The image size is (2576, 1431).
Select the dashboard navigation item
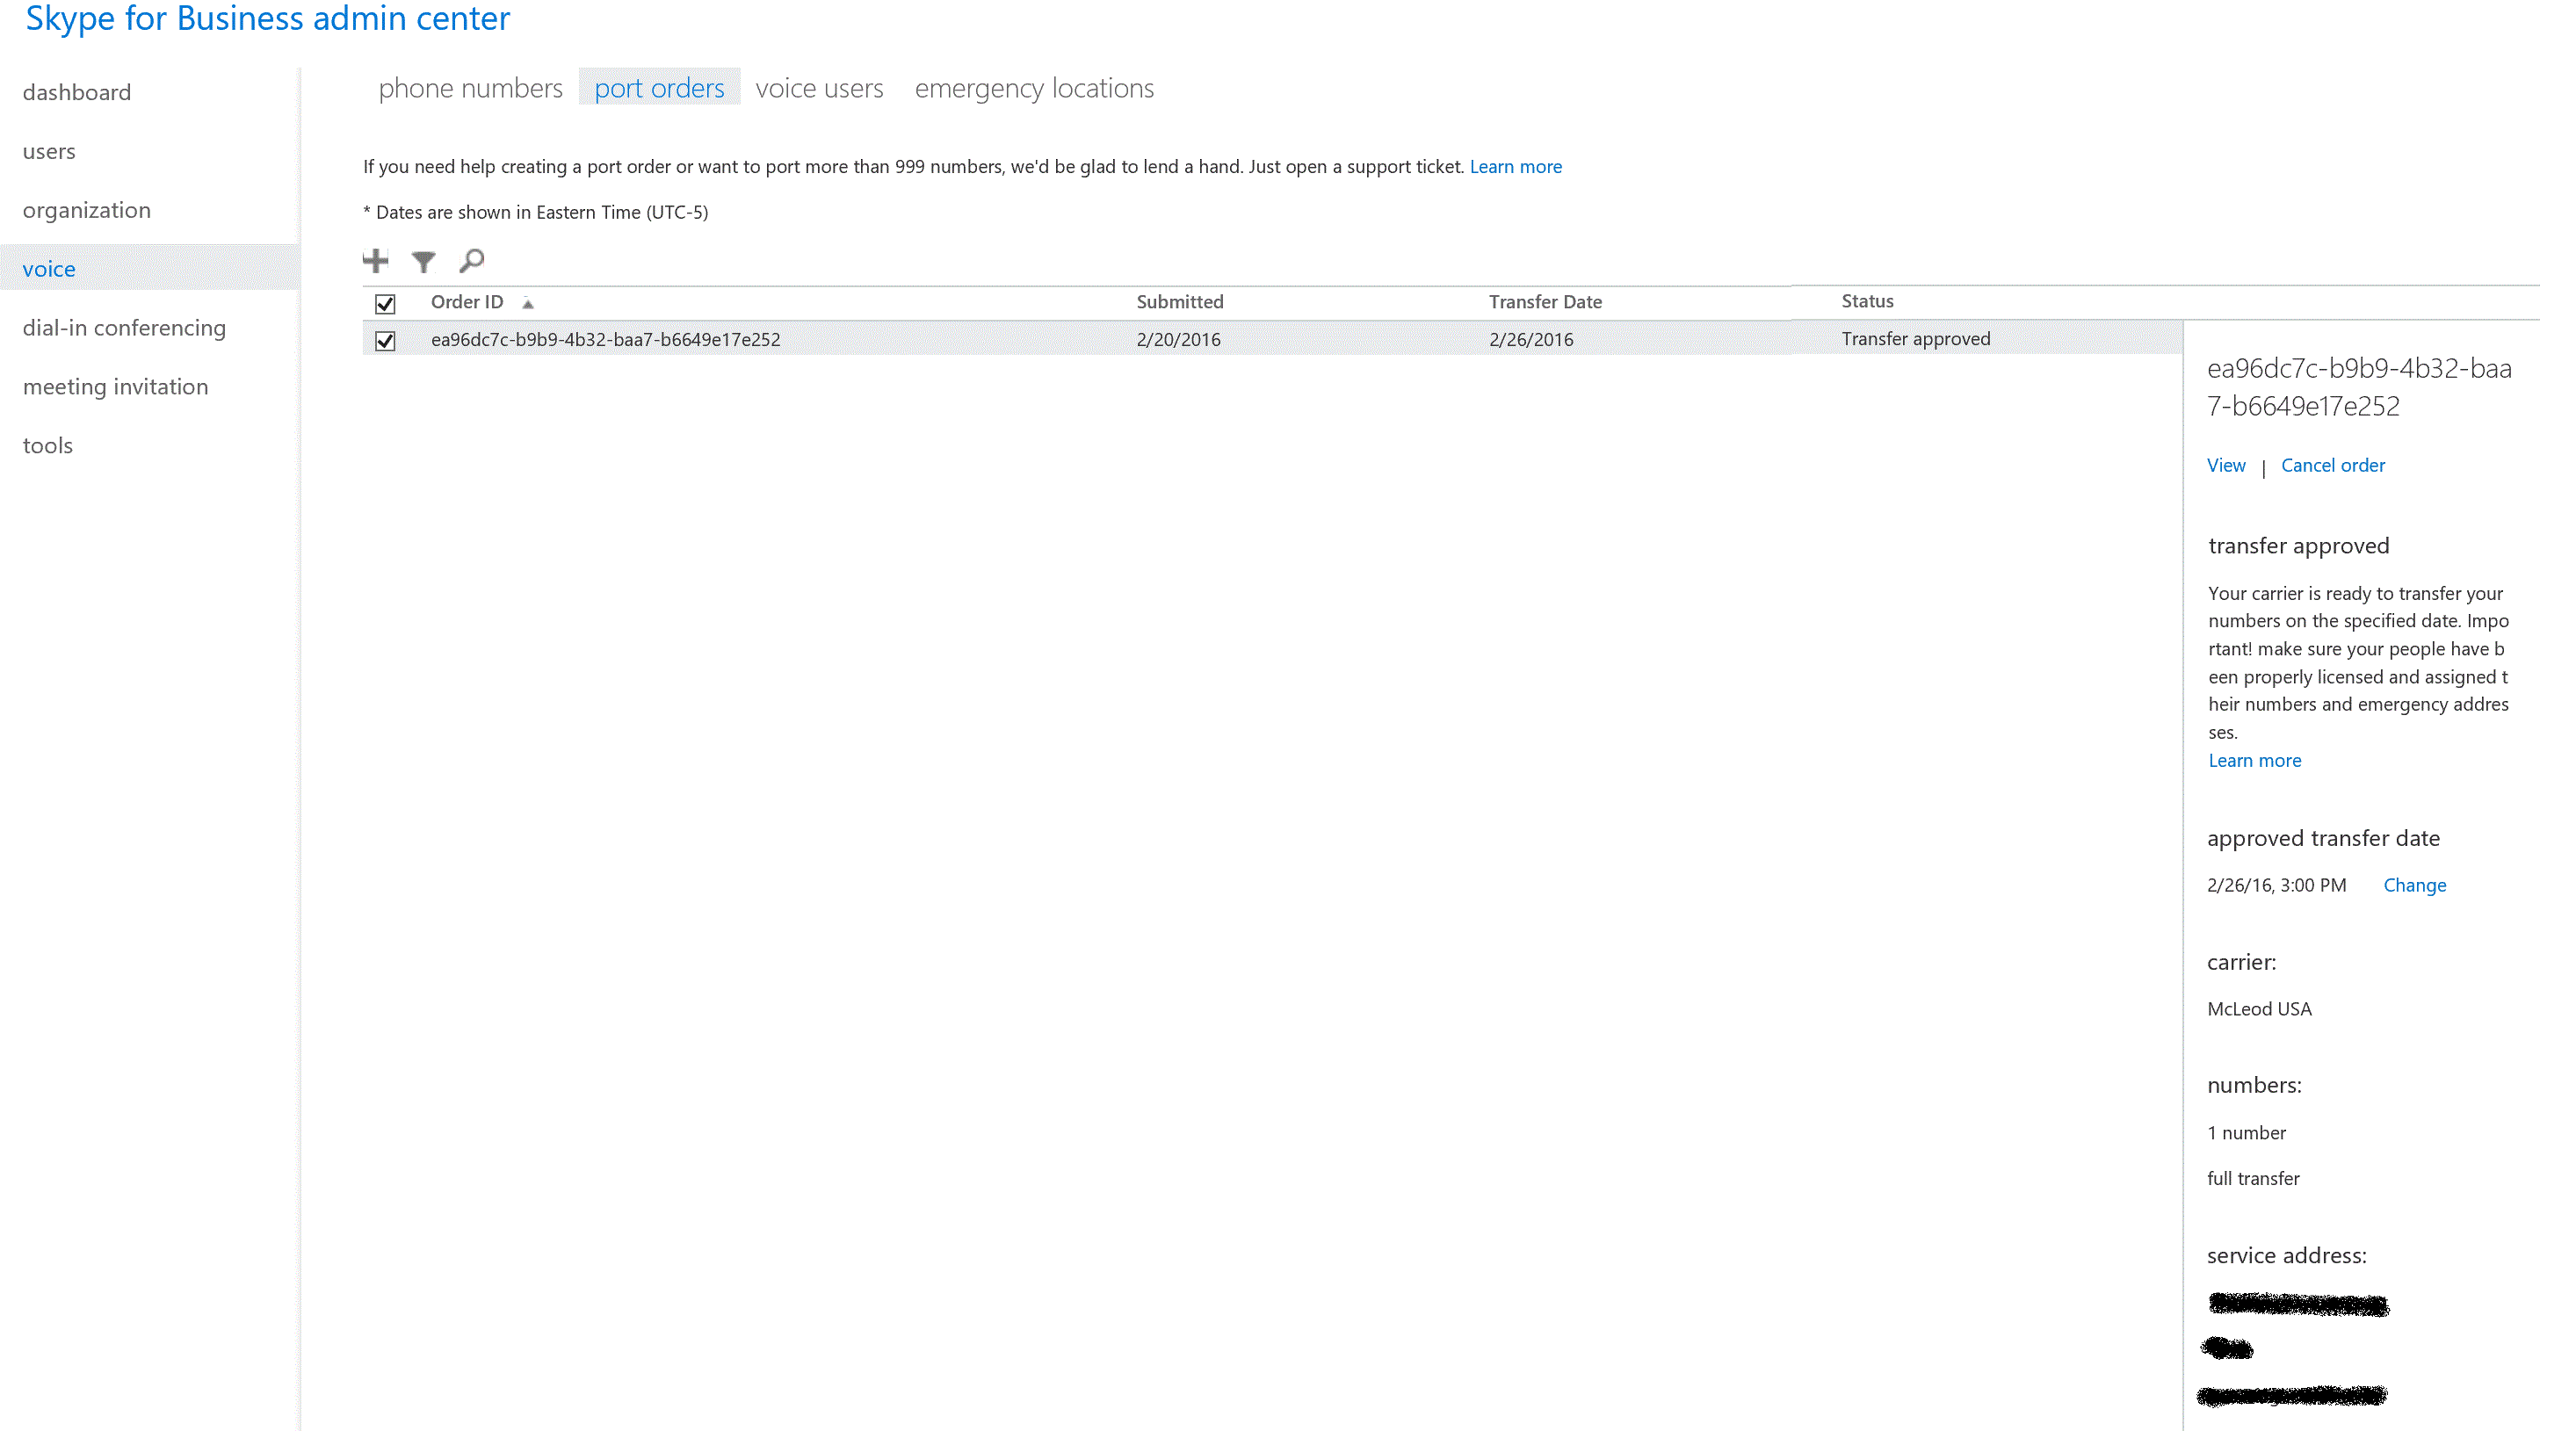point(76,90)
